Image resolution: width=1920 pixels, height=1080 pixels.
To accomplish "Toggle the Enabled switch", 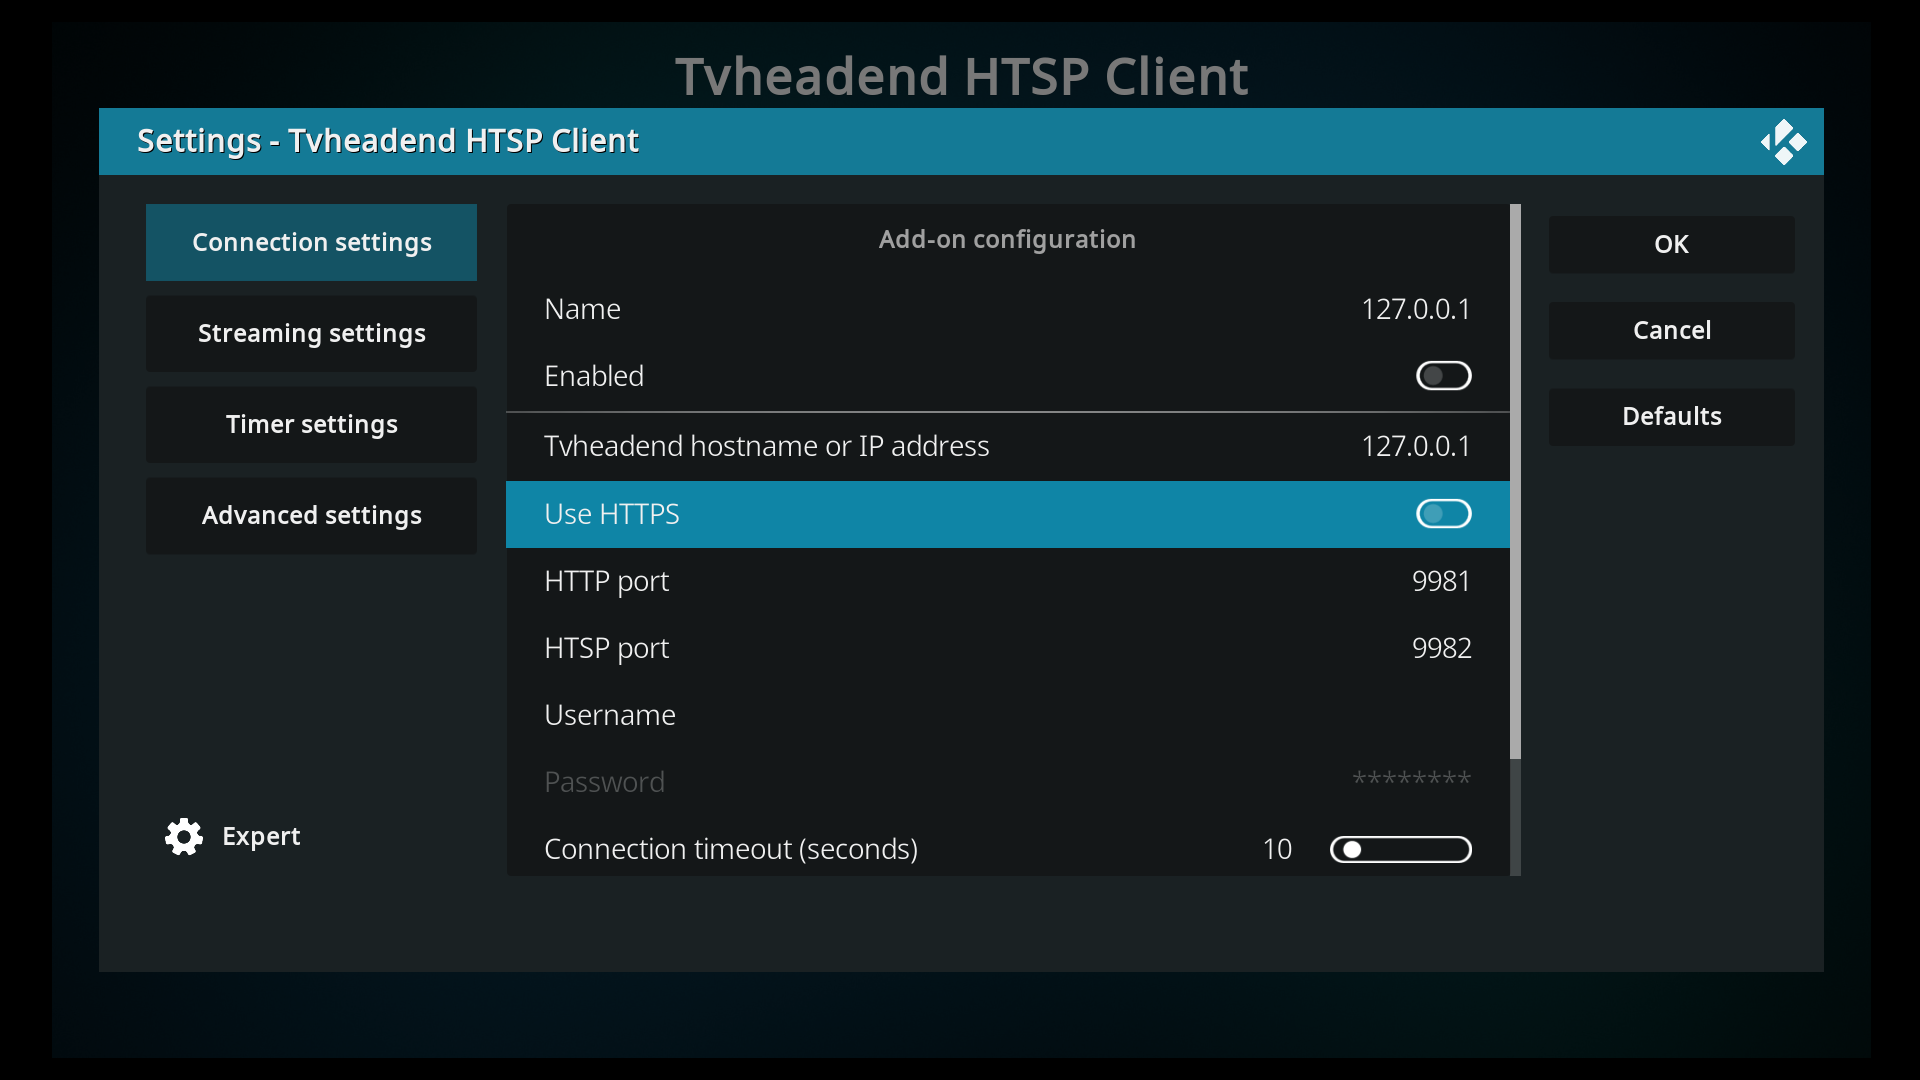I will coord(1443,376).
